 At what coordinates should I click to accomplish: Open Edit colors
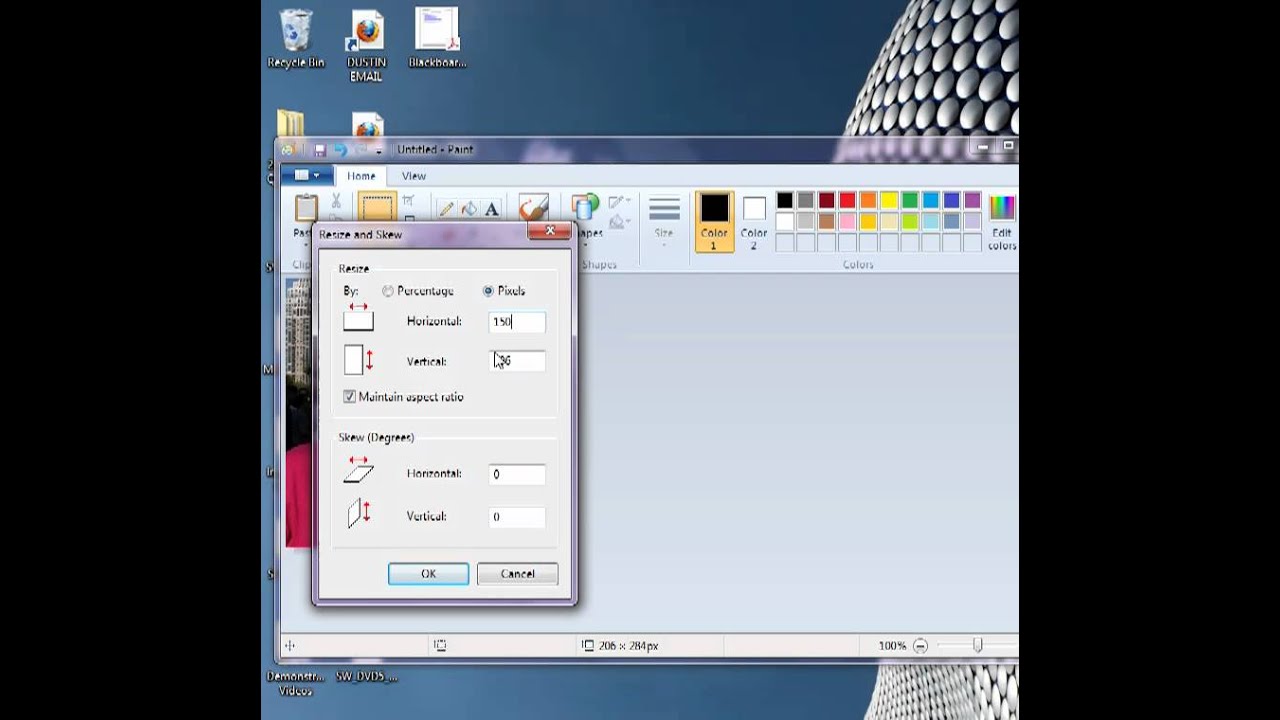click(1002, 221)
